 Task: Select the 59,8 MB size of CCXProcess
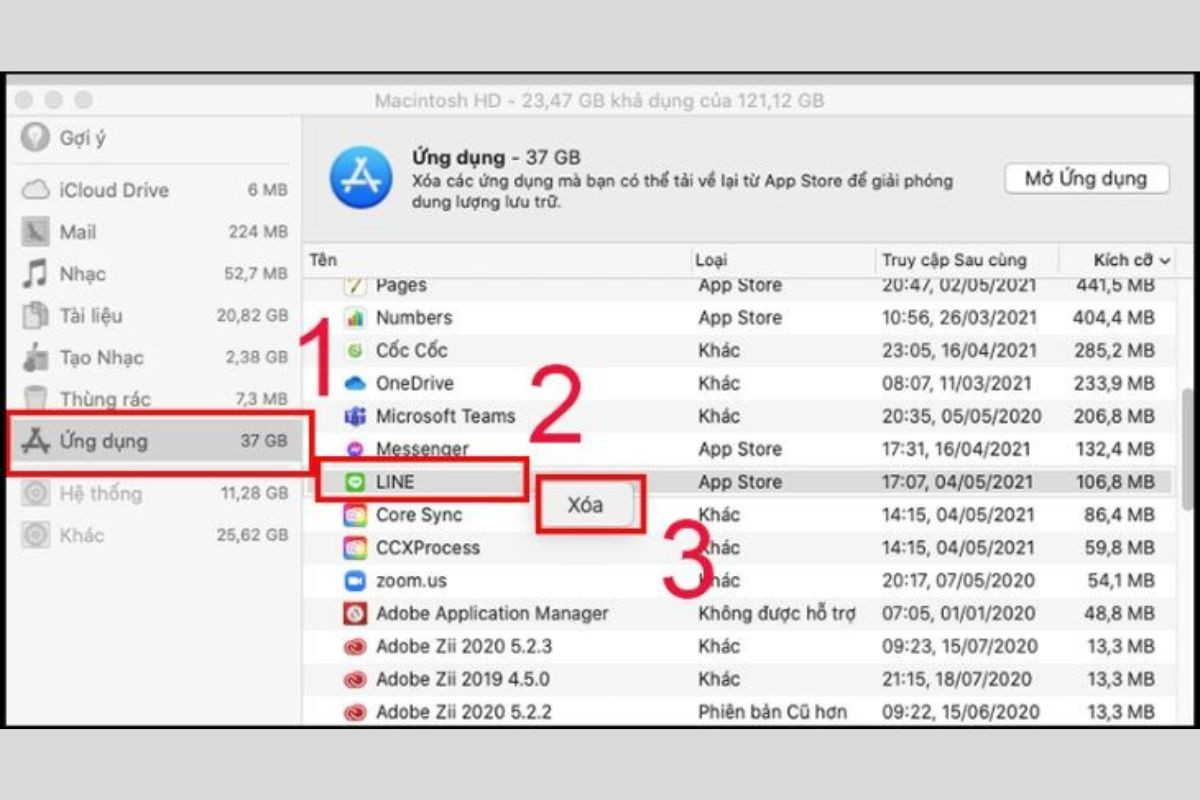(1119, 548)
